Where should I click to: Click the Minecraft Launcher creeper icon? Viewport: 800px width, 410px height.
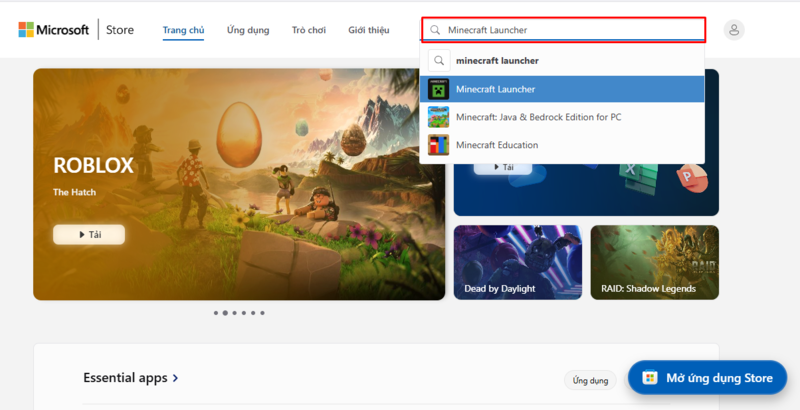pyautogui.click(x=438, y=89)
